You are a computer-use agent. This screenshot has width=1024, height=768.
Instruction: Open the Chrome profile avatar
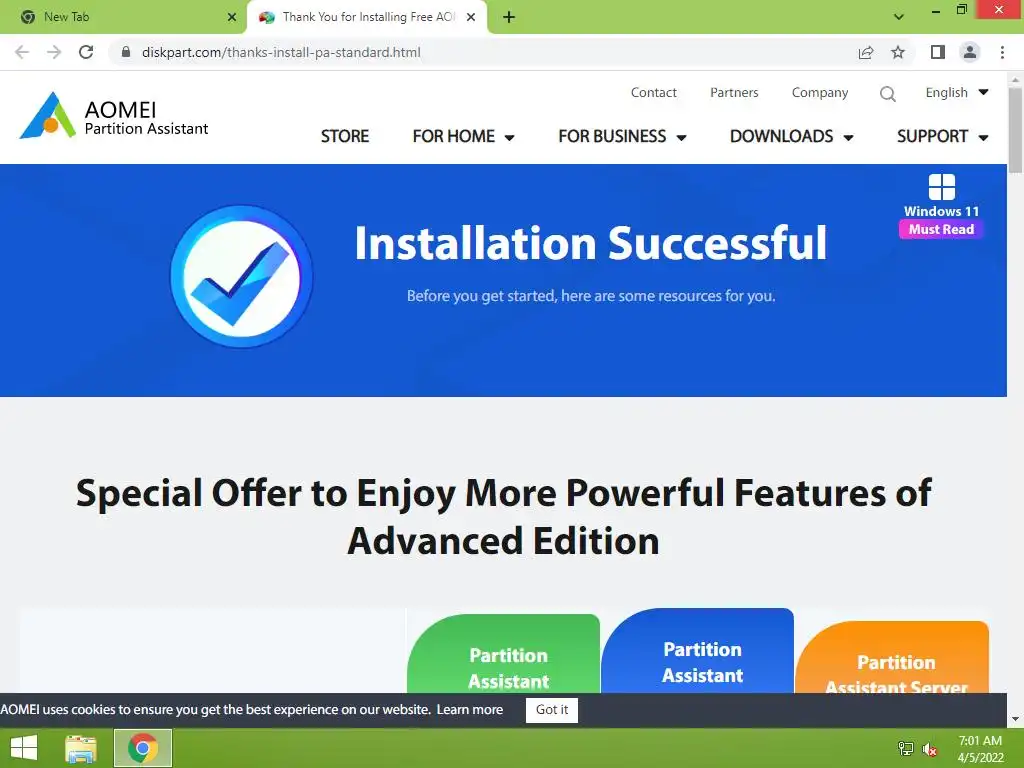pyautogui.click(x=970, y=52)
